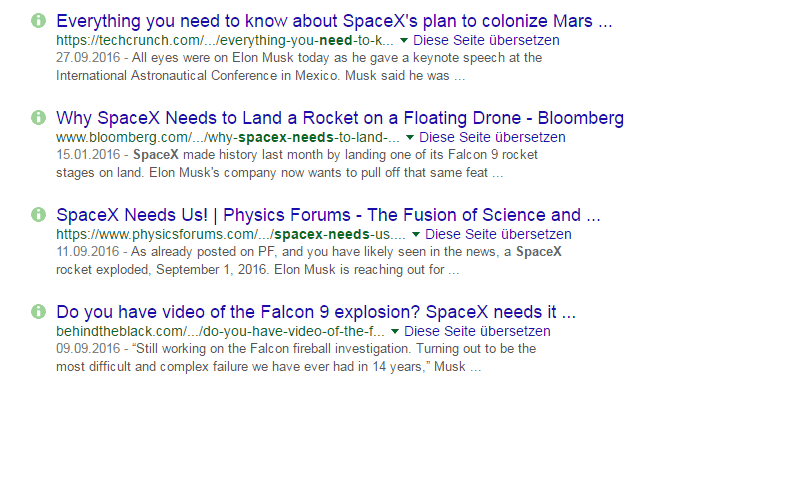
Task: Expand dropdown arrow next to behindtheblack.com URL
Action: point(395,331)
